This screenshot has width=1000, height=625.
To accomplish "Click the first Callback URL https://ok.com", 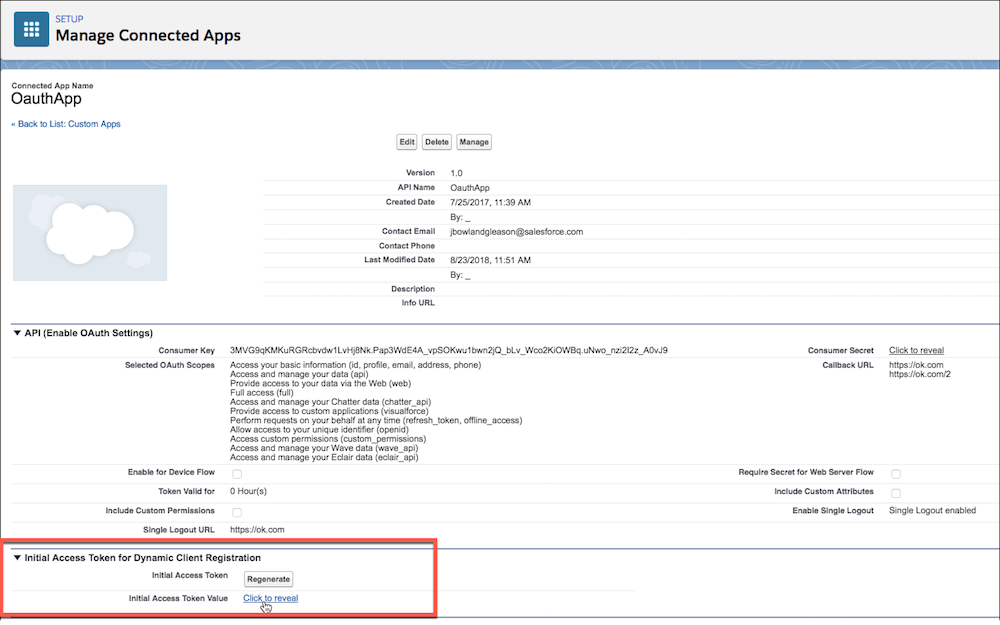I will click(916, 365).
